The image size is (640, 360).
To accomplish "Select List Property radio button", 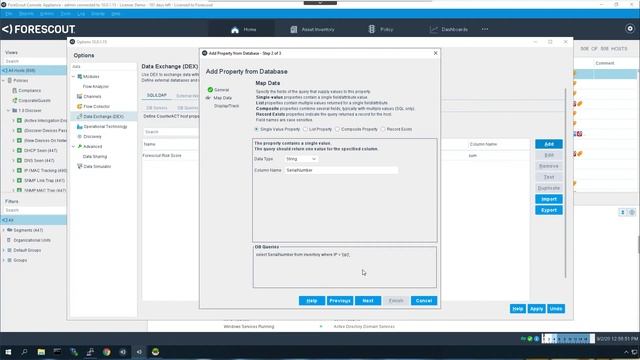I will click(305, 129).
